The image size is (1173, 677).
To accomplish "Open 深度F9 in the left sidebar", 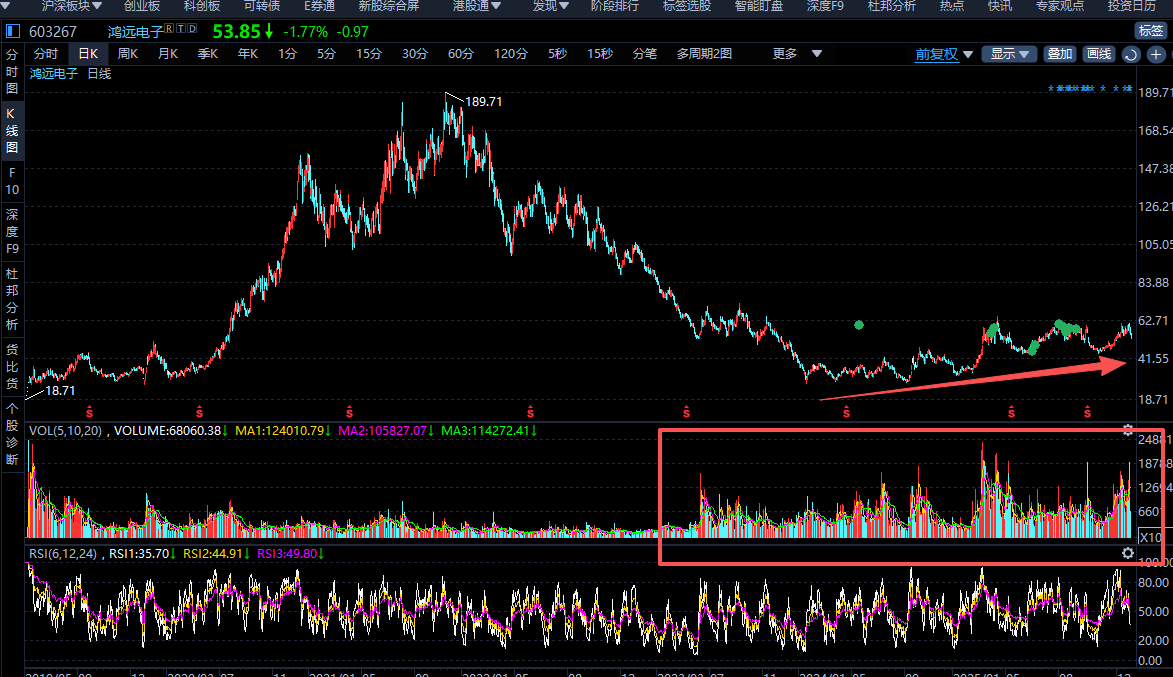I will (x=12, y=231).
